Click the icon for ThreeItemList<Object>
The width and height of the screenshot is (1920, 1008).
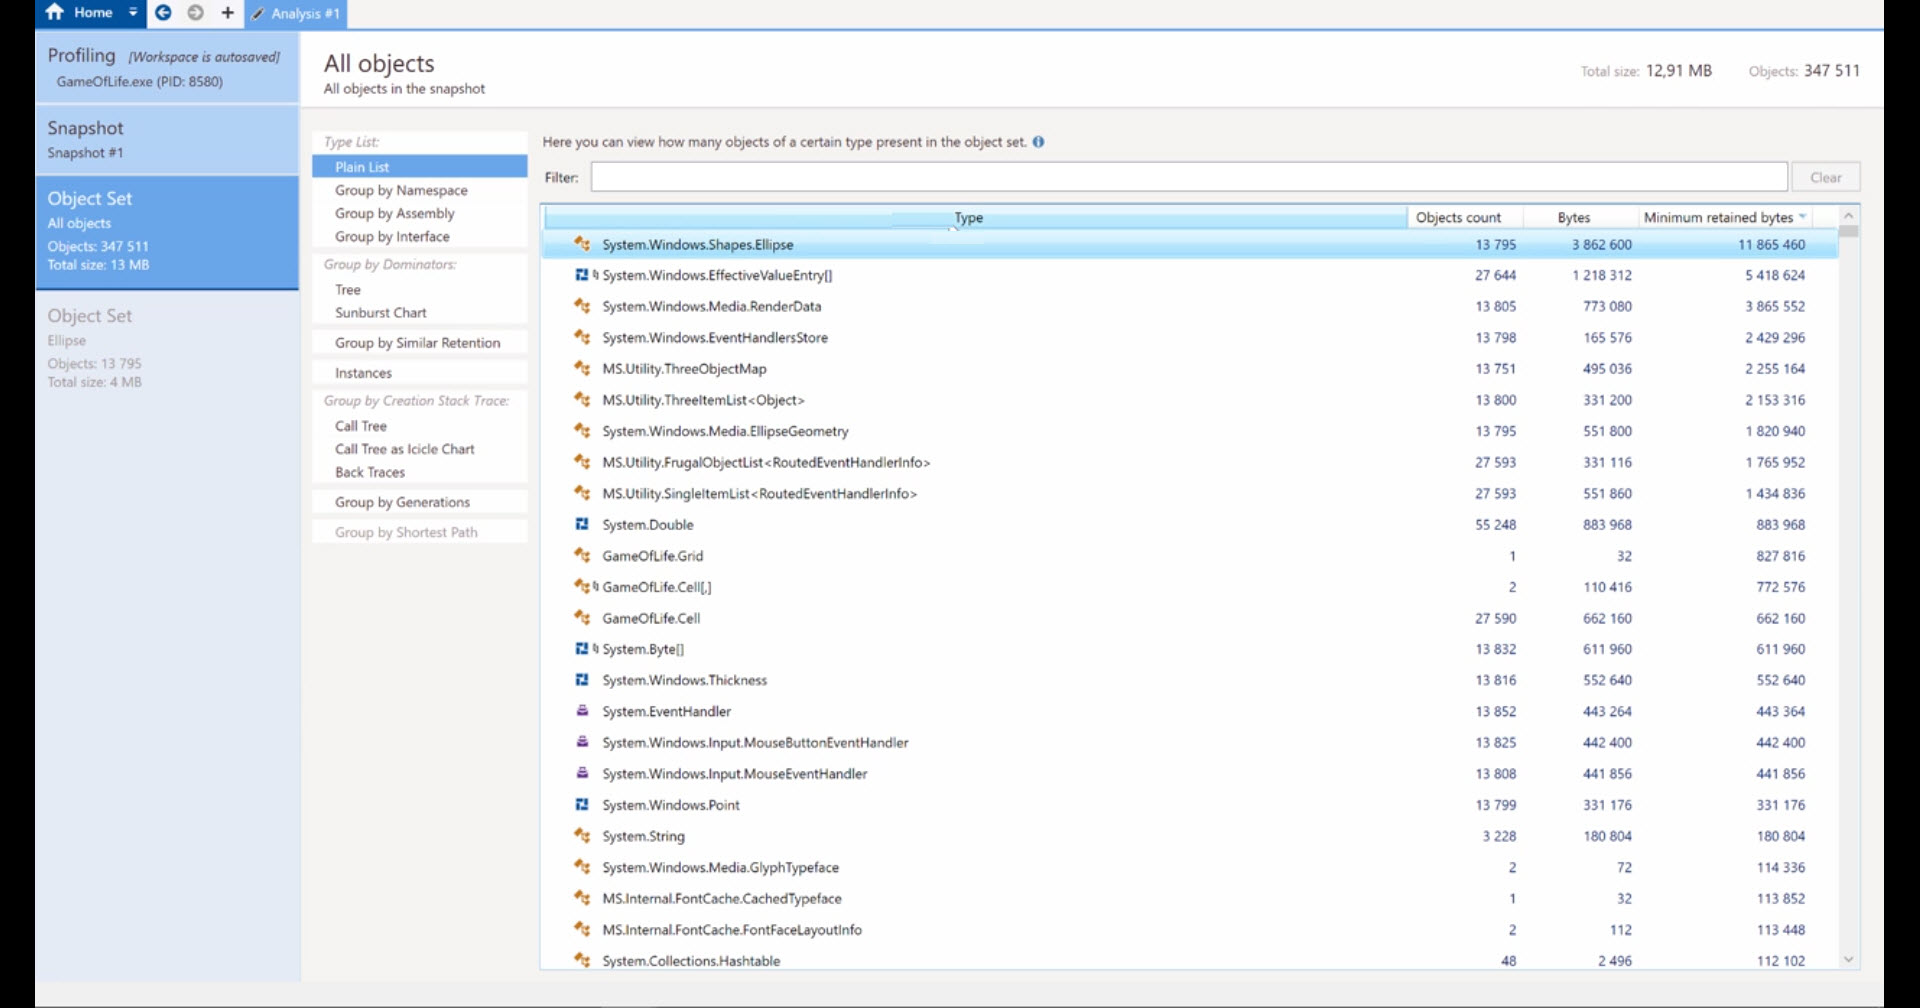582,399
